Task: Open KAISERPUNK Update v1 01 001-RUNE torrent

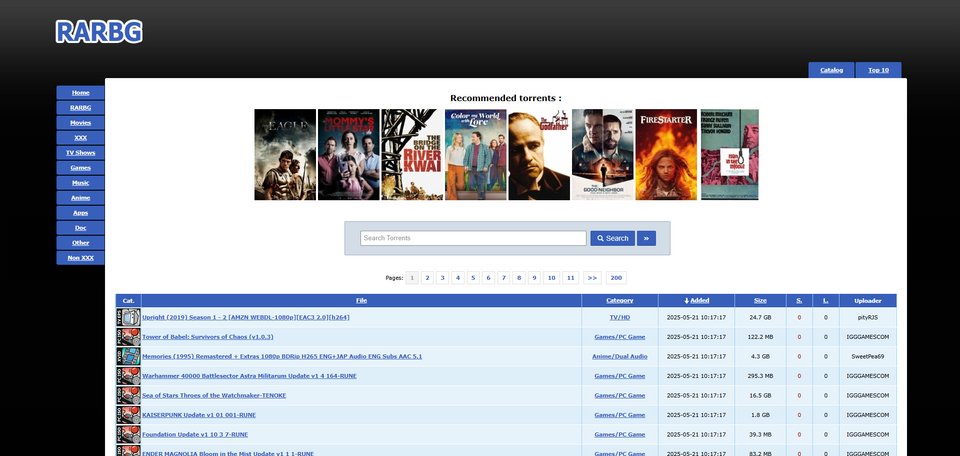Action: (199, 415)
